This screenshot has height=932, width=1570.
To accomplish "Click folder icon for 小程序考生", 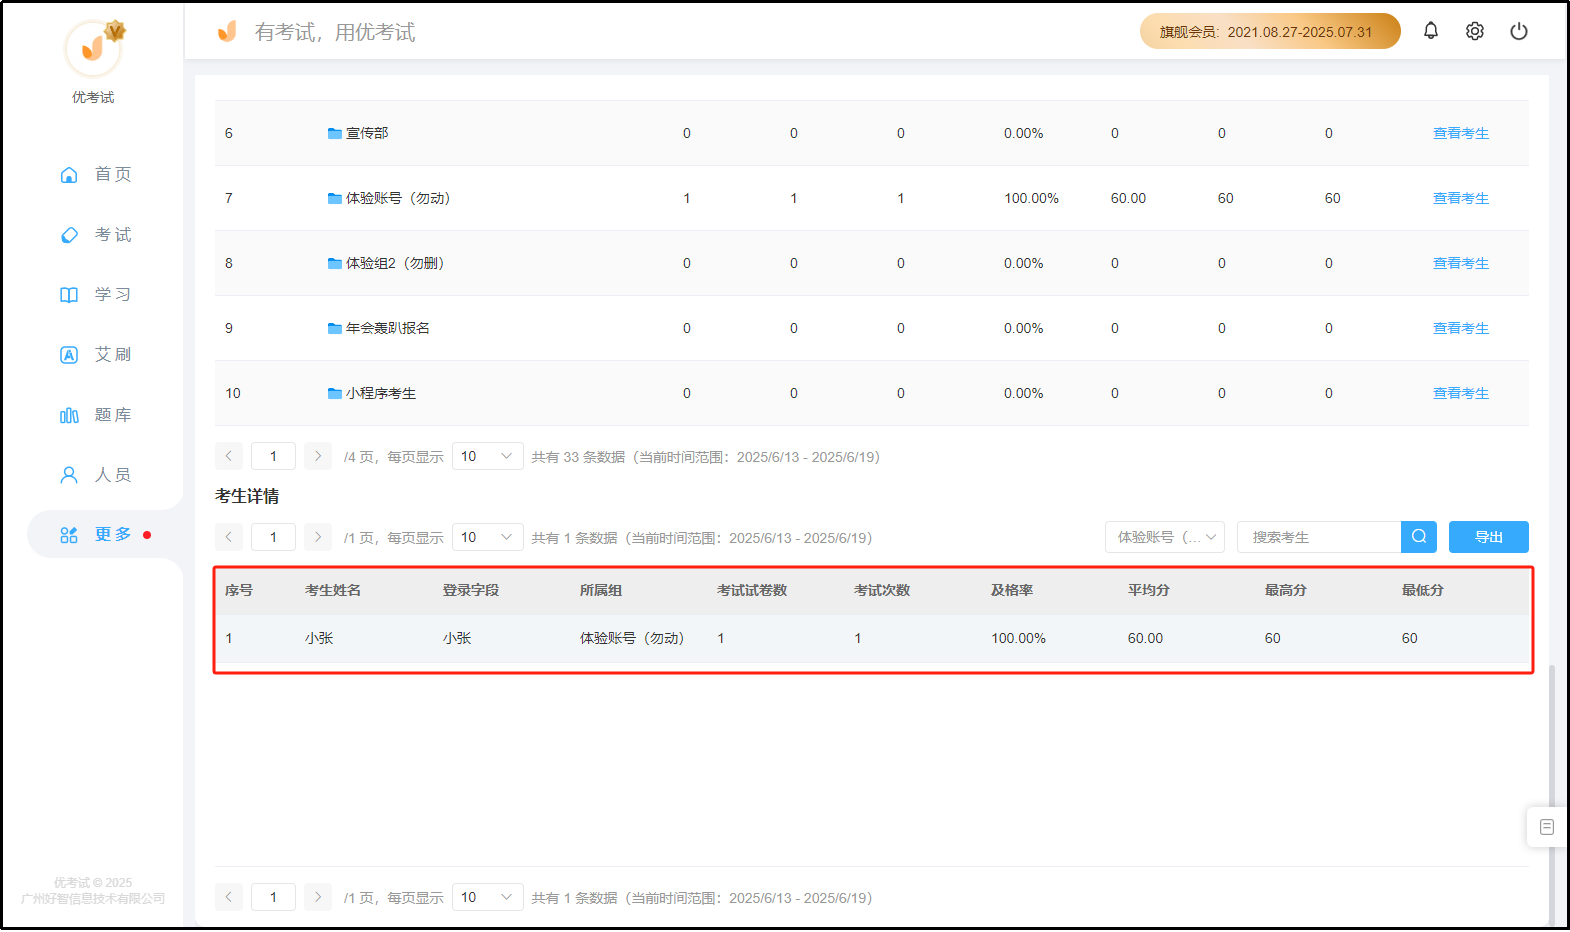I will coord(335,393).
